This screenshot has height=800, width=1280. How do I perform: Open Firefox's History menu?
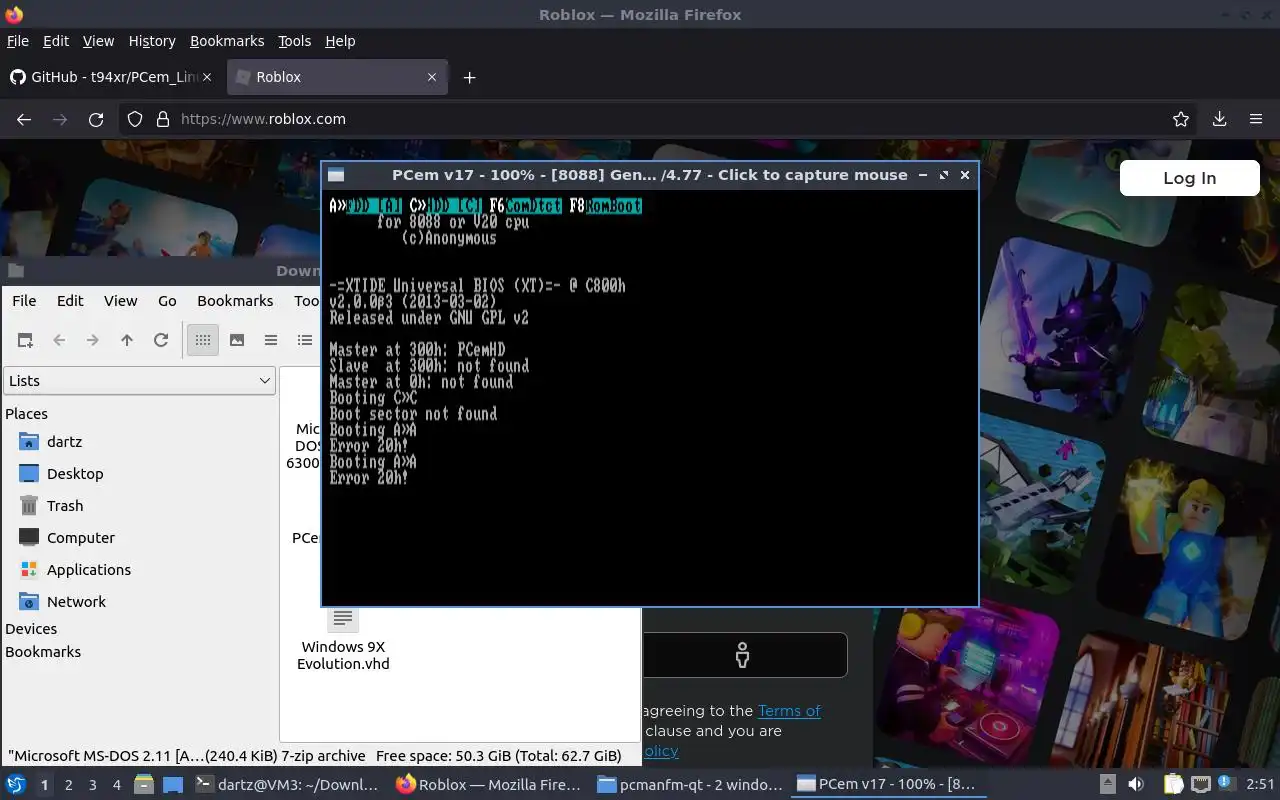tap(152, 41)
